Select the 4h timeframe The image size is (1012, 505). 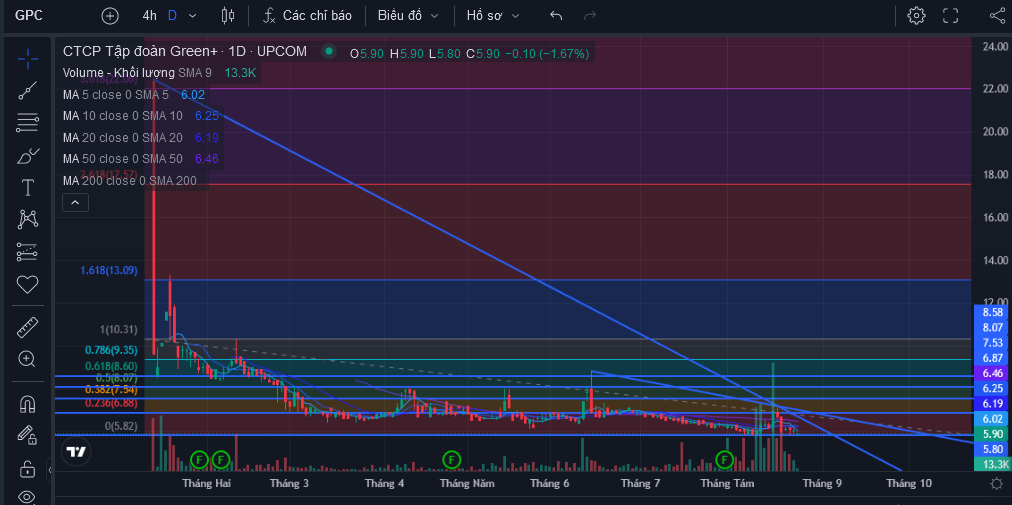tap(149, 15)
